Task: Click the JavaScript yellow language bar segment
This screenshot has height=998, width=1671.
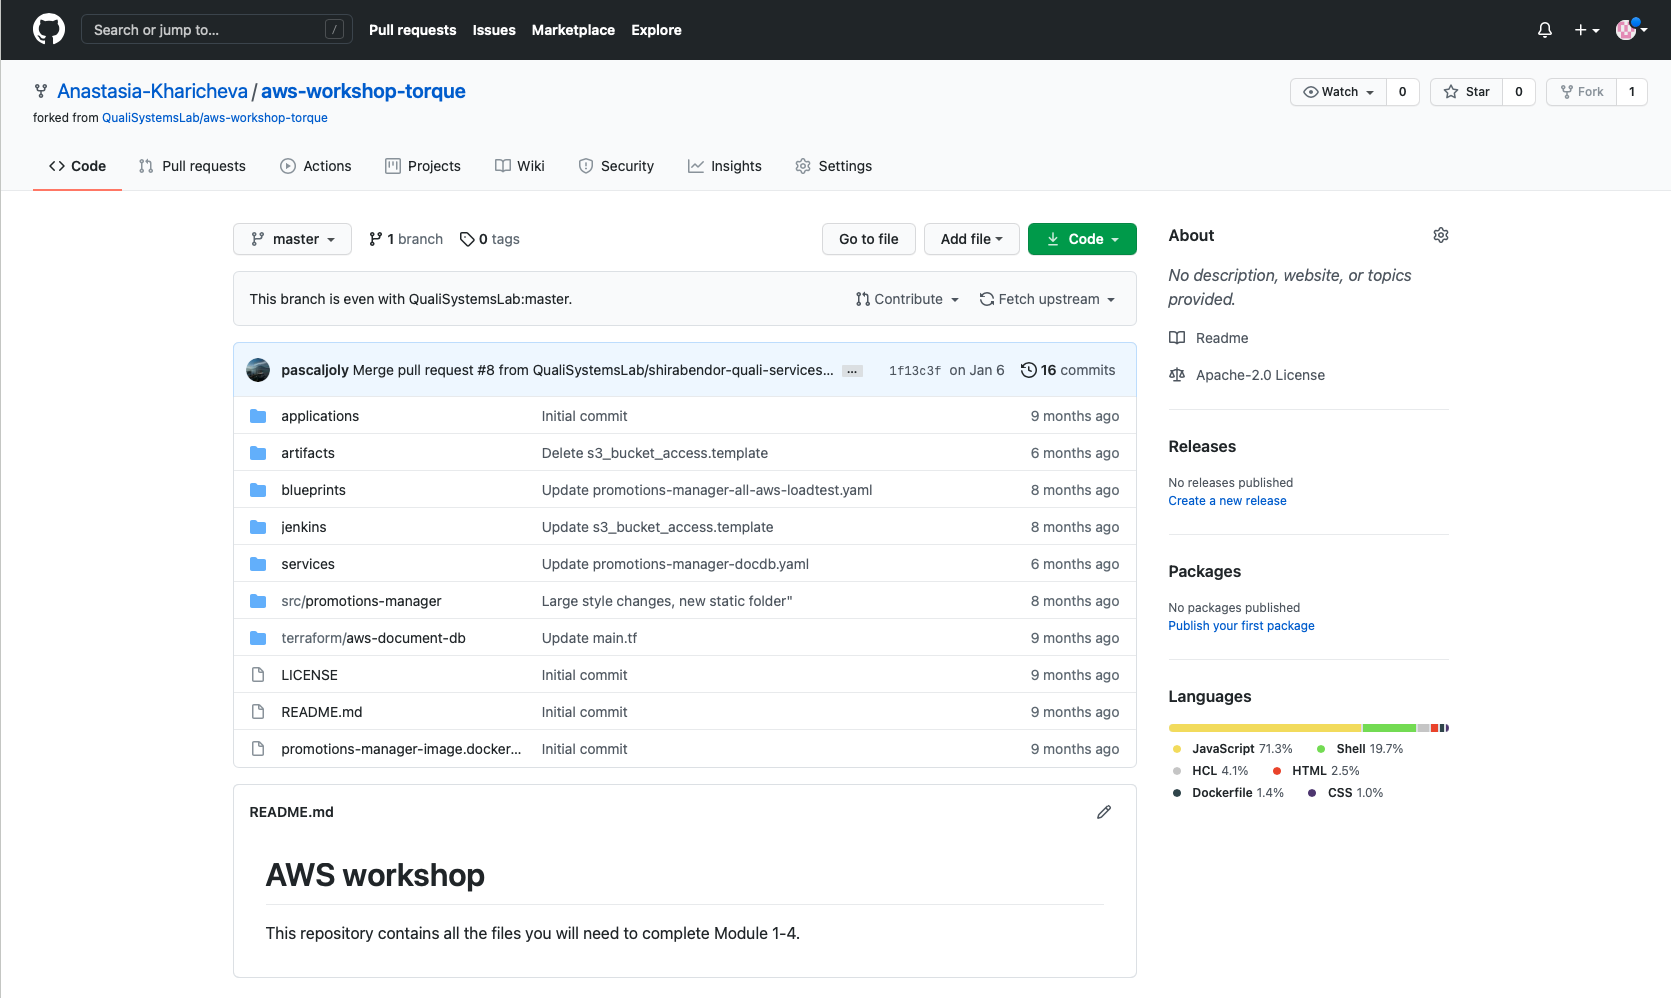Action: coord(1265,728)
